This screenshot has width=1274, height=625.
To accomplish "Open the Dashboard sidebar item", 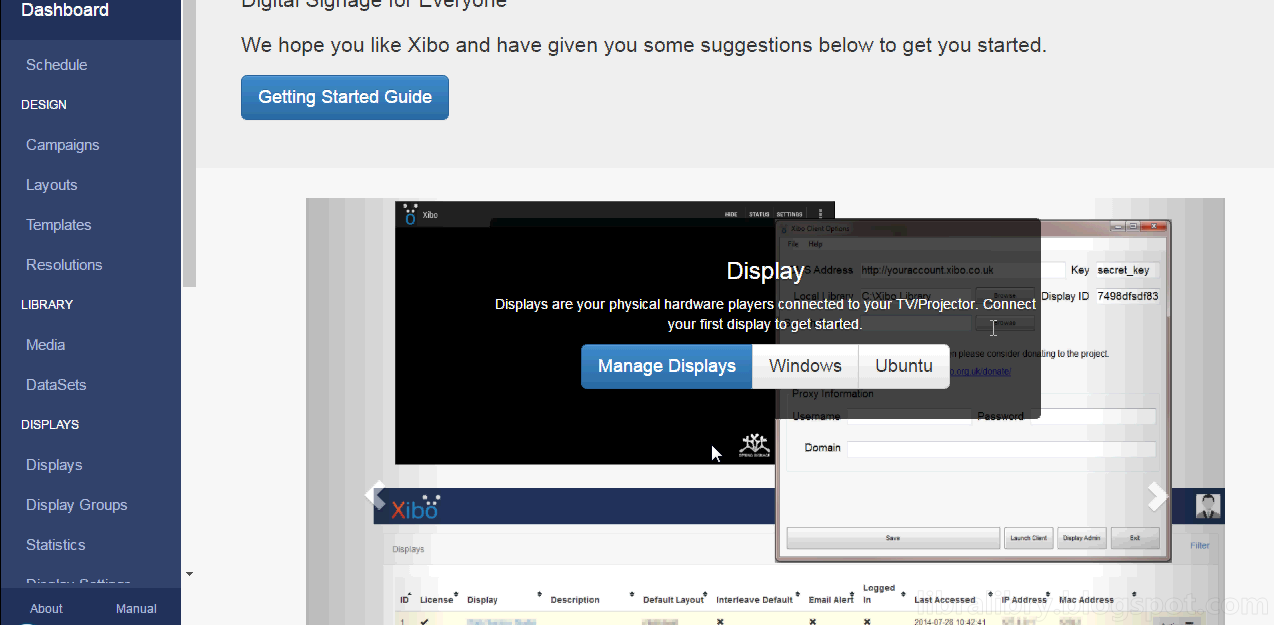I will click(x=65, y=11).
